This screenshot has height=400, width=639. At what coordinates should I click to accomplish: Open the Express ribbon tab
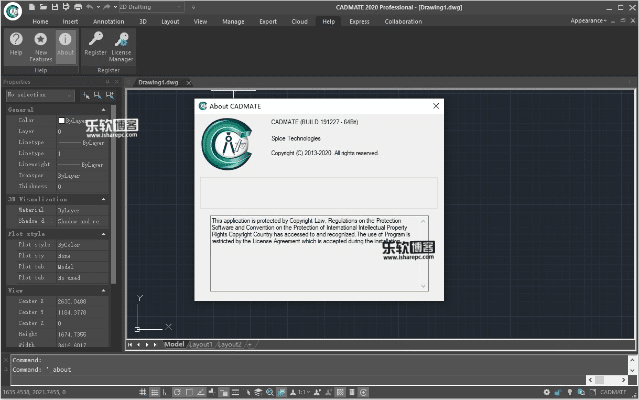[359, 20]
